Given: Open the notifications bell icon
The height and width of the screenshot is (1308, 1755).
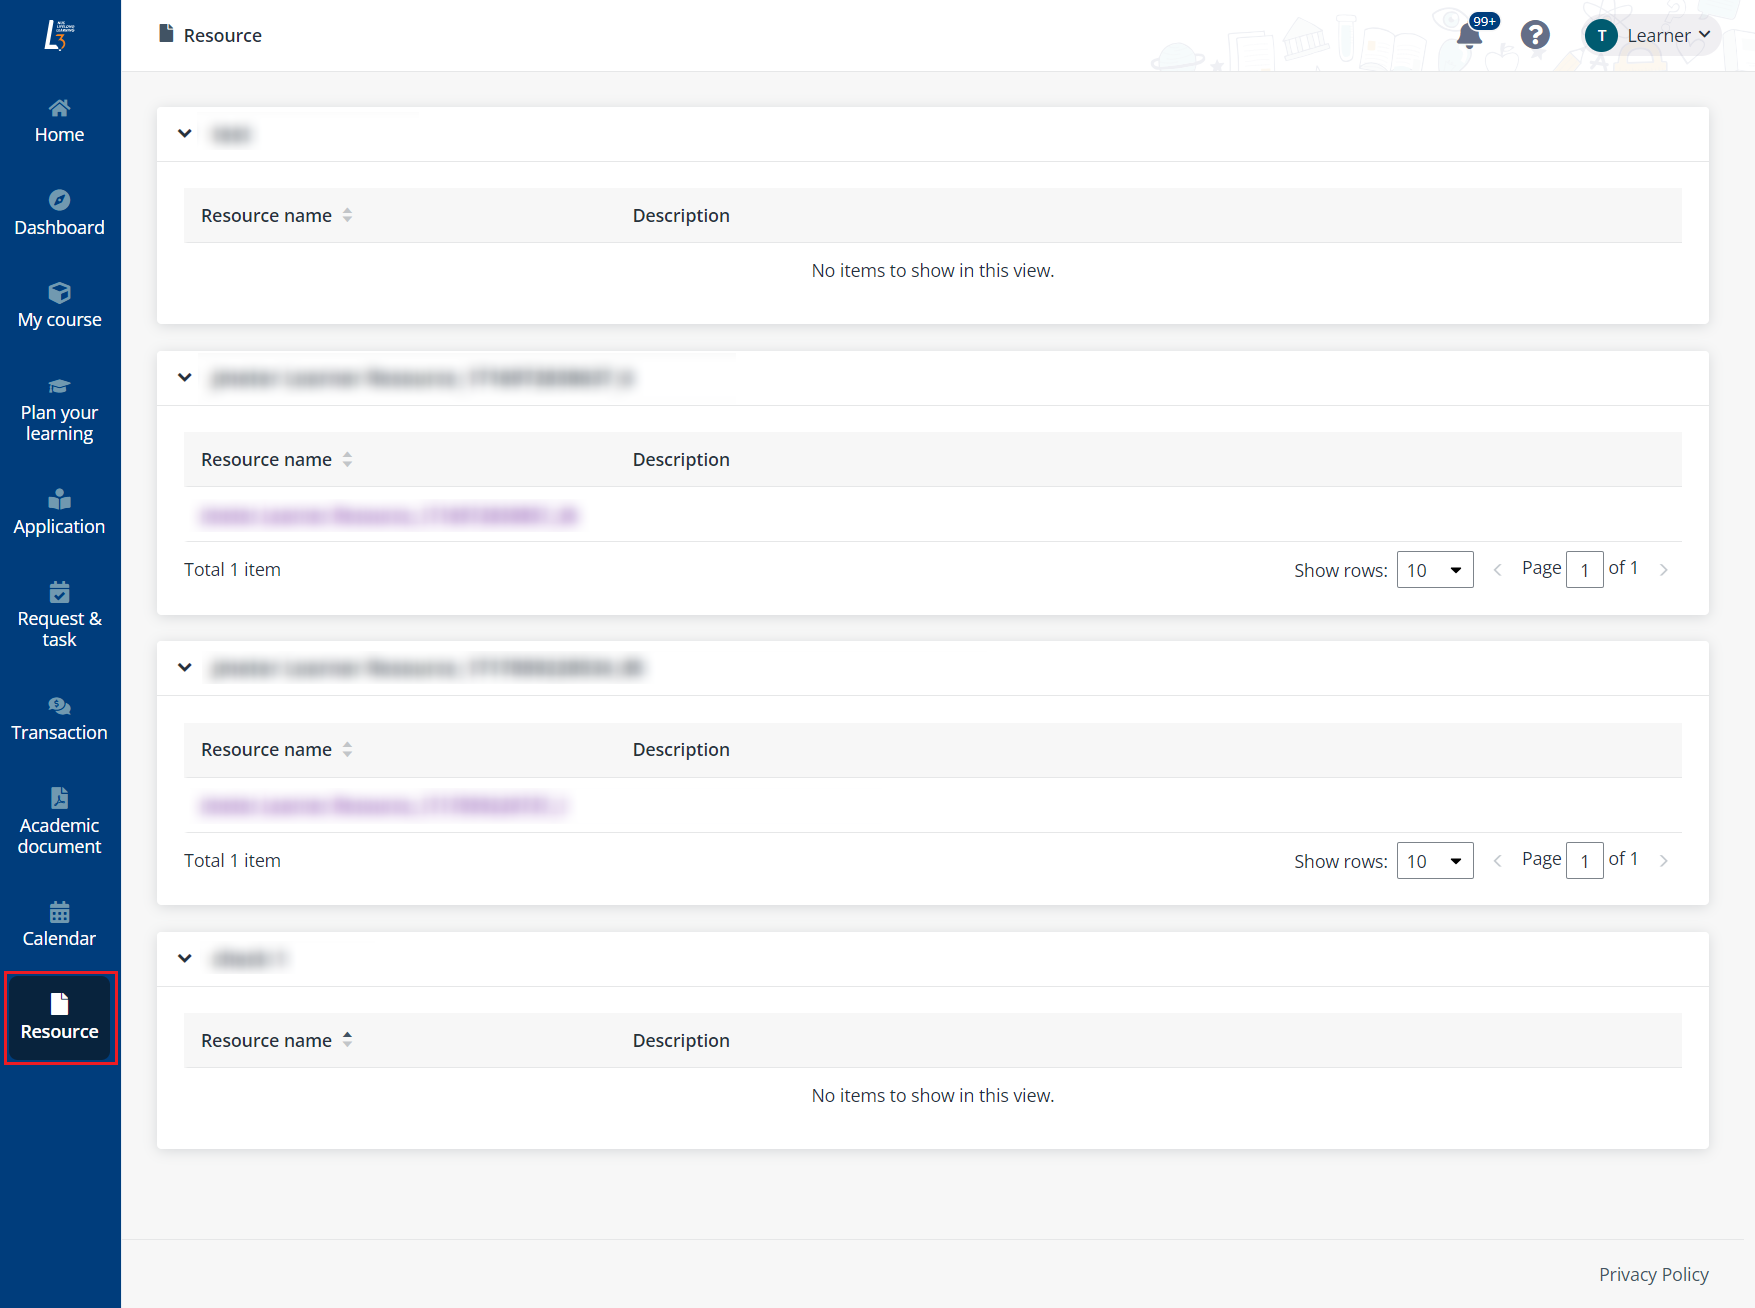Looking at the screenshot, I should pyautogui.click(x=1469, y=36).
